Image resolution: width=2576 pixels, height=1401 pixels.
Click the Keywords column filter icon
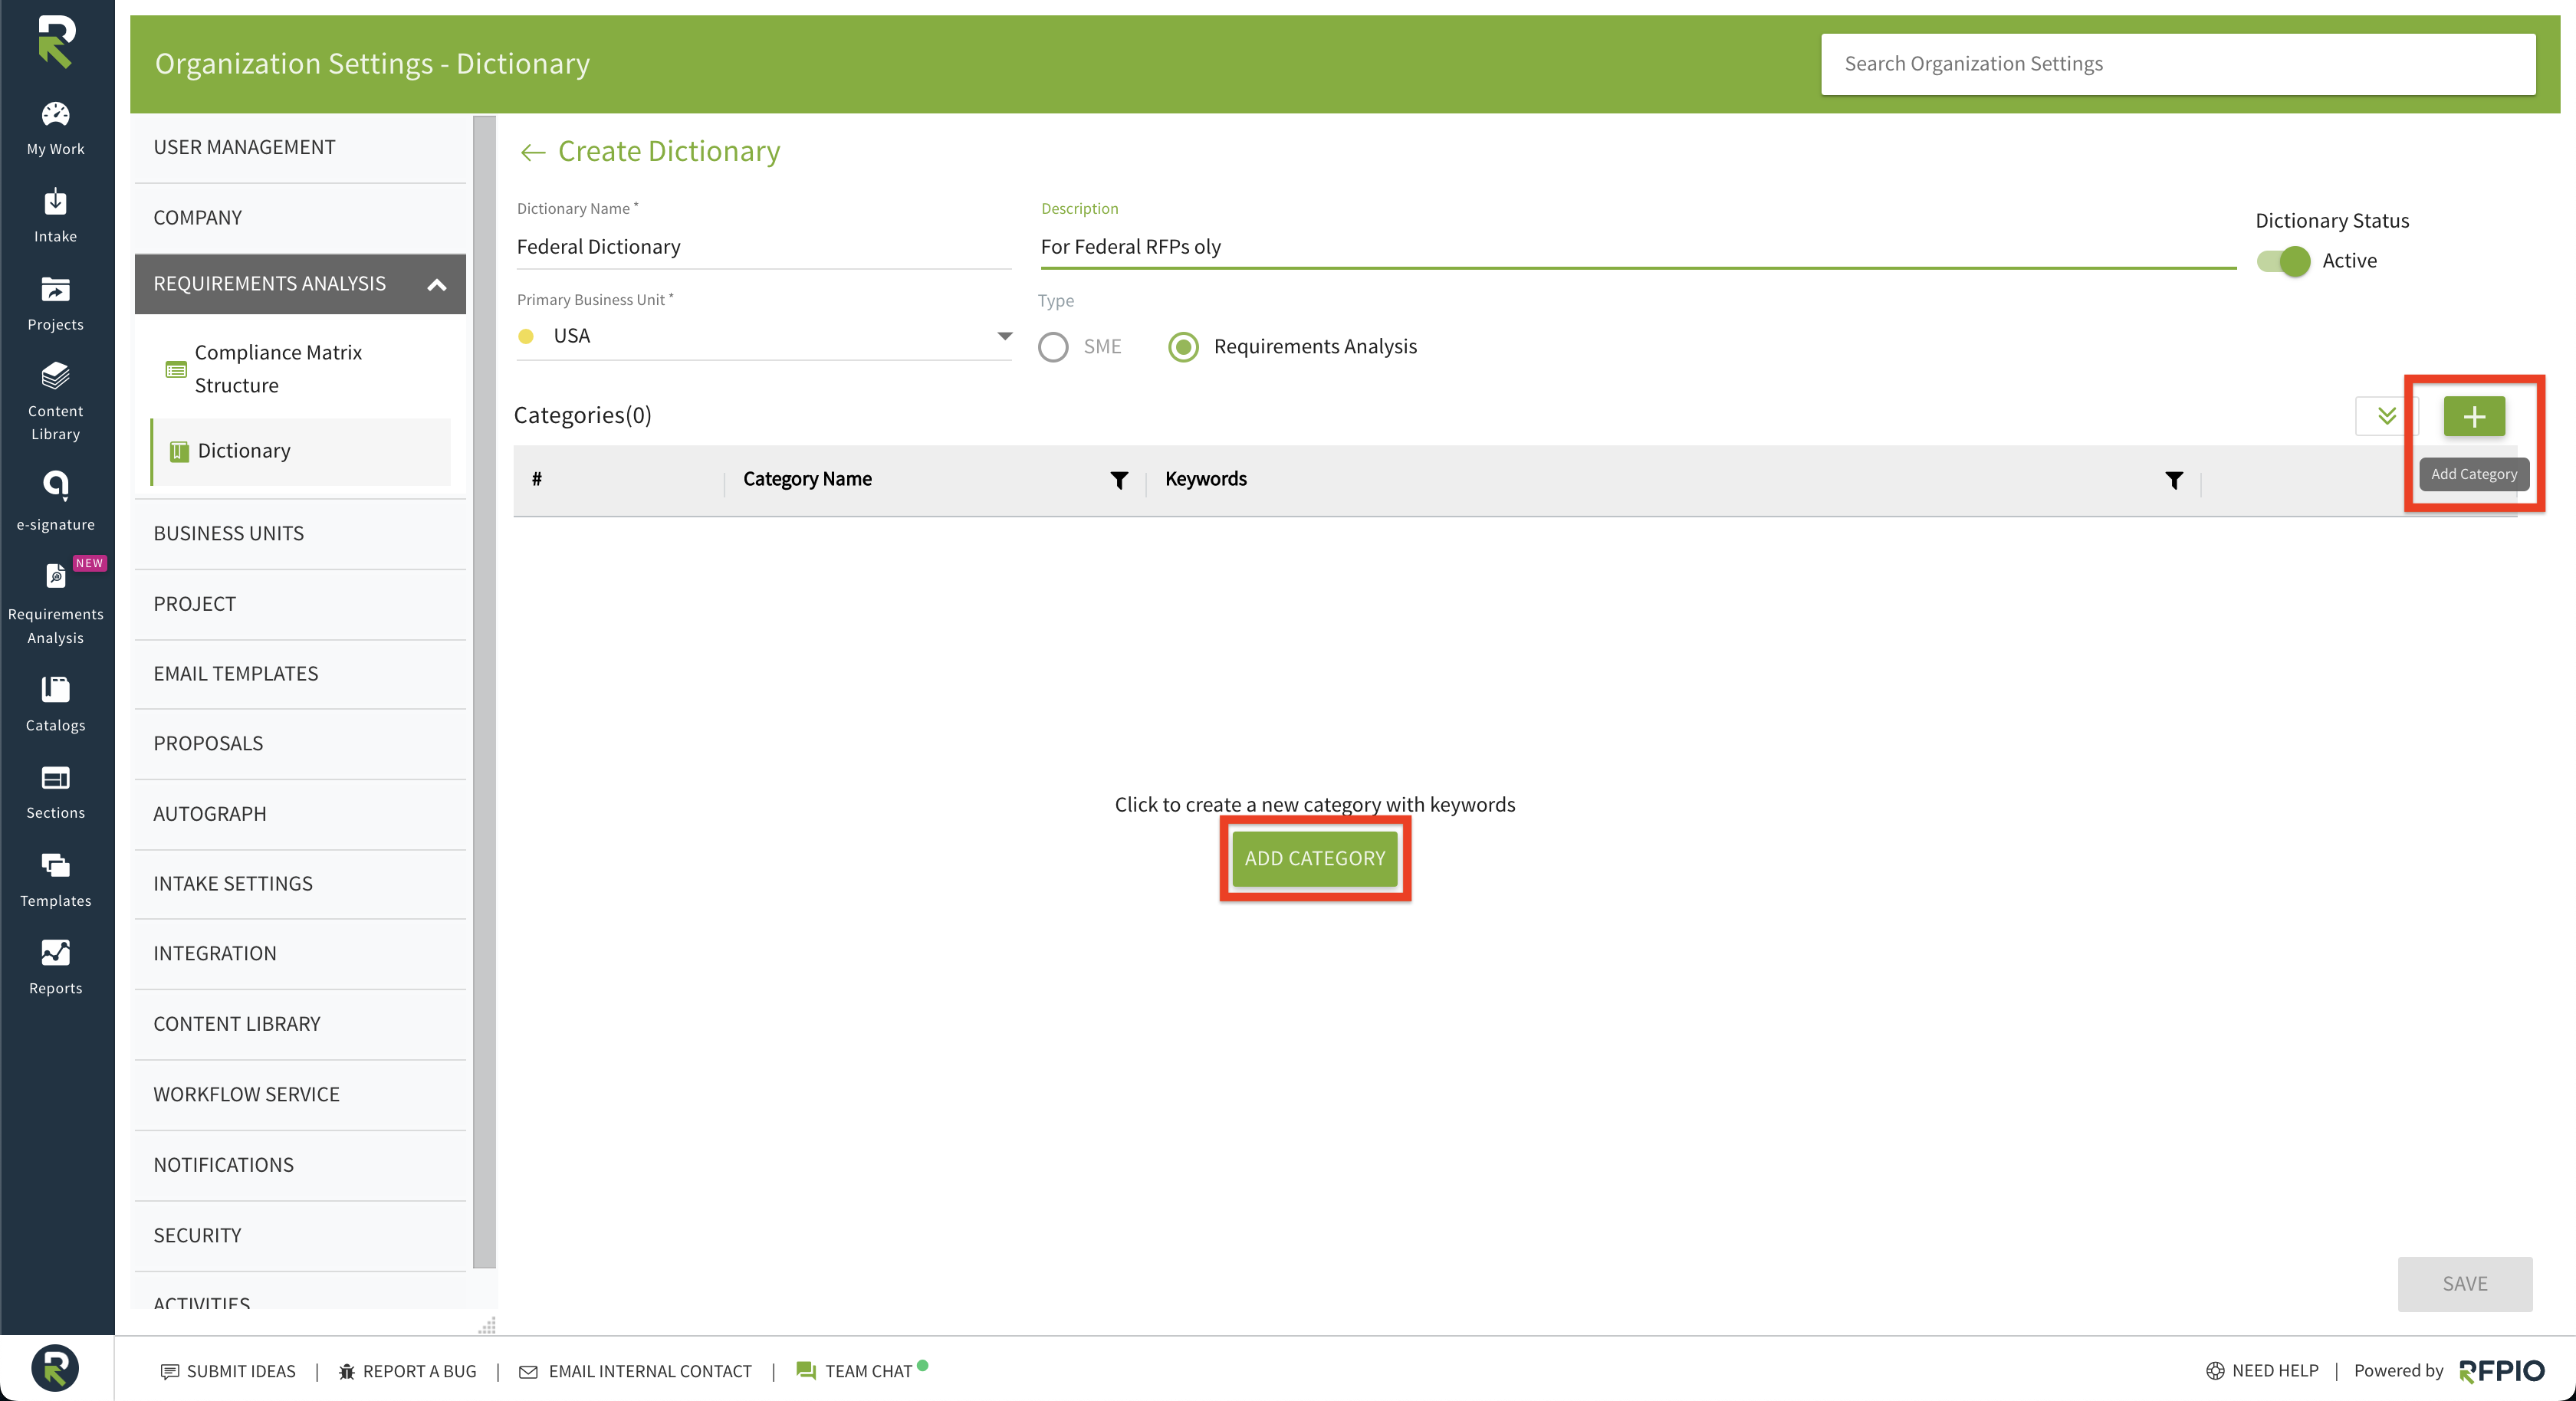[2174, 480]
